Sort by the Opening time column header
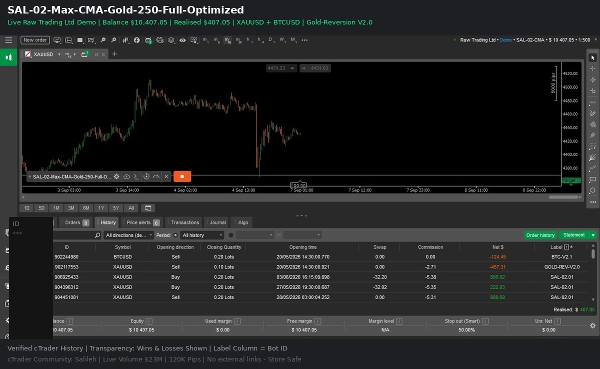600x369 pixels. pos(303,247)
